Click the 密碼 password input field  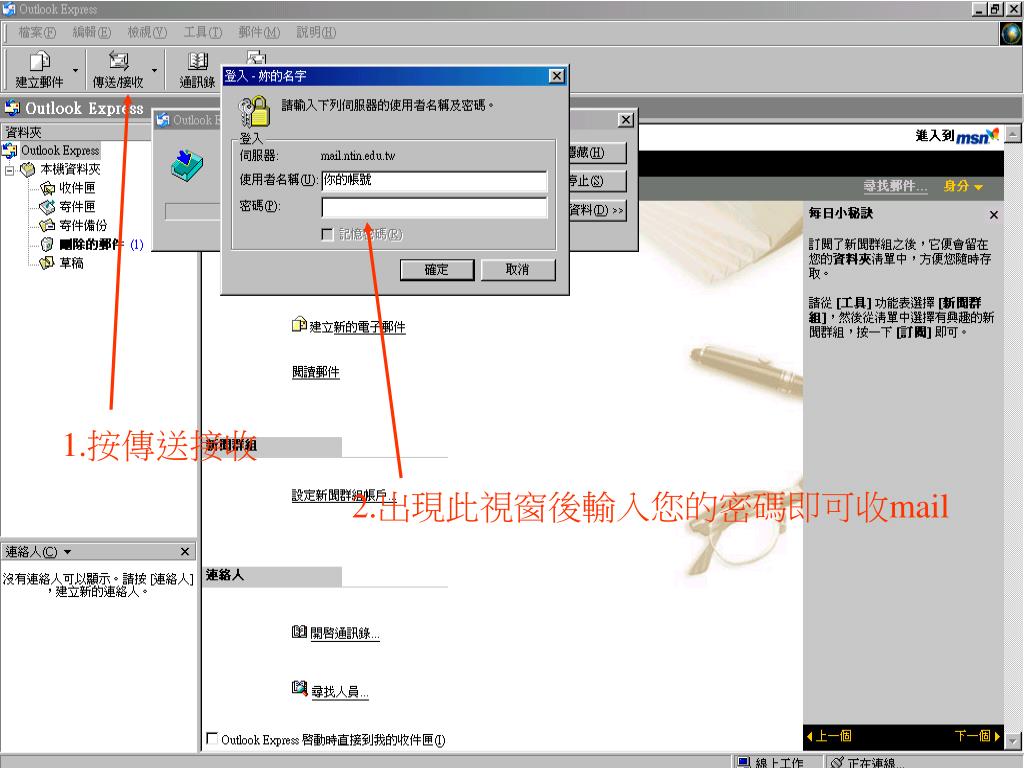[434, 207]
